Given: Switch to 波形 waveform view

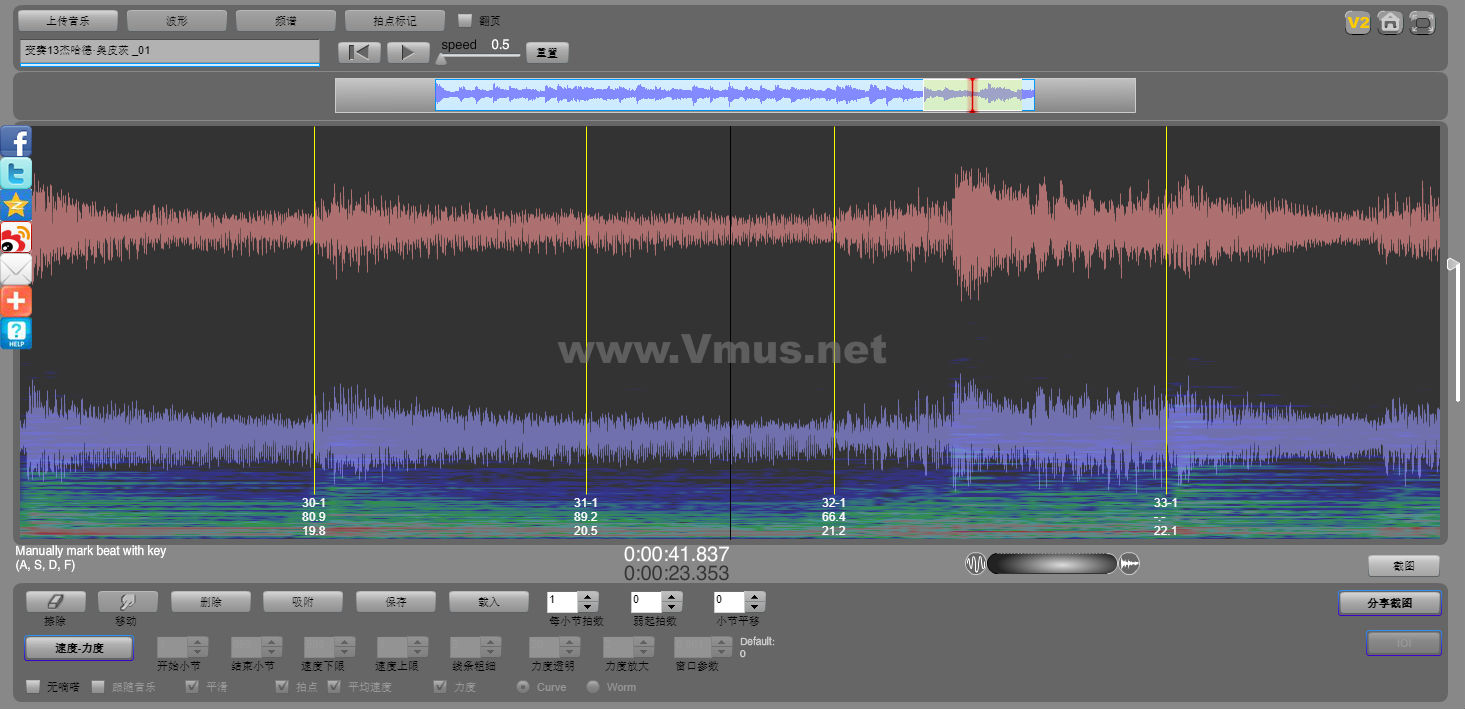Looking at the screenshot, I should (x=177, y=20).
